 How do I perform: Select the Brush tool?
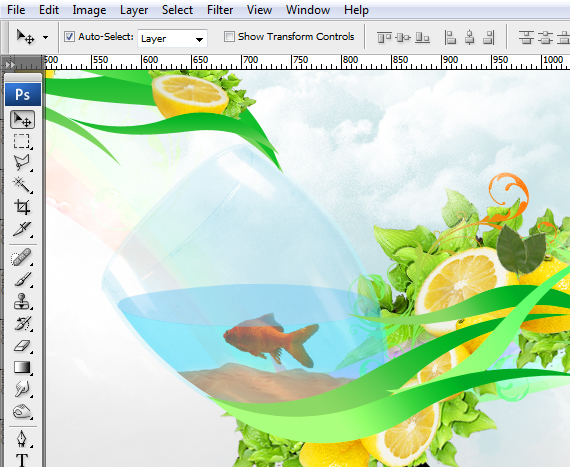tap(22, 280)
